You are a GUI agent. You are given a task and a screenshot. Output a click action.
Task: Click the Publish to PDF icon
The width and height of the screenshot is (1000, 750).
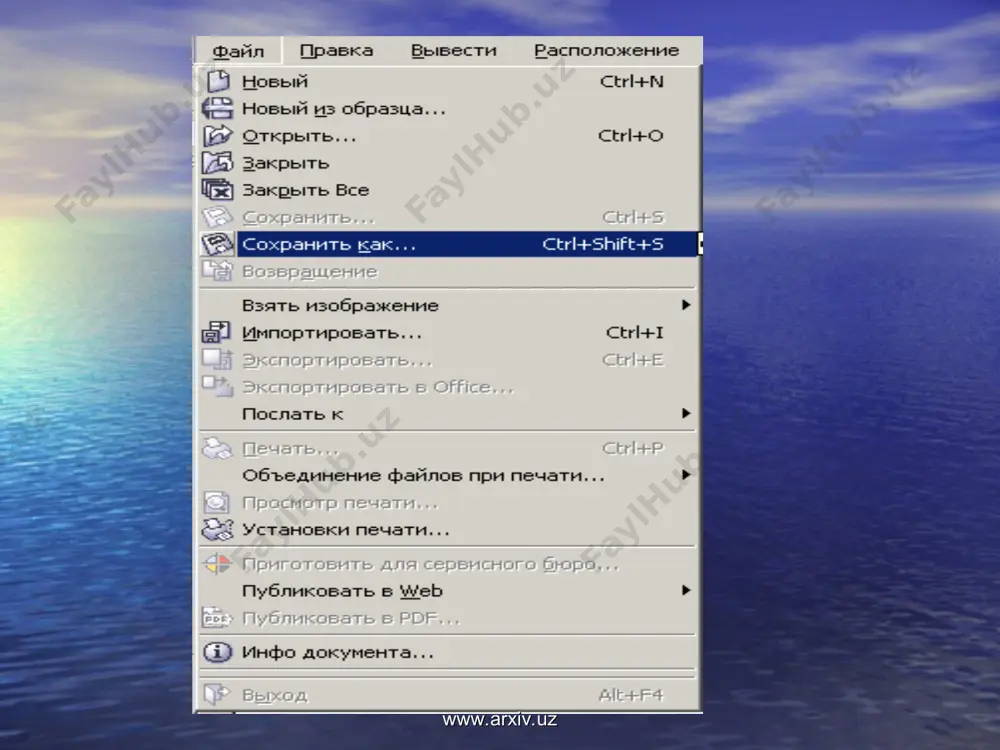coord(217,618)
